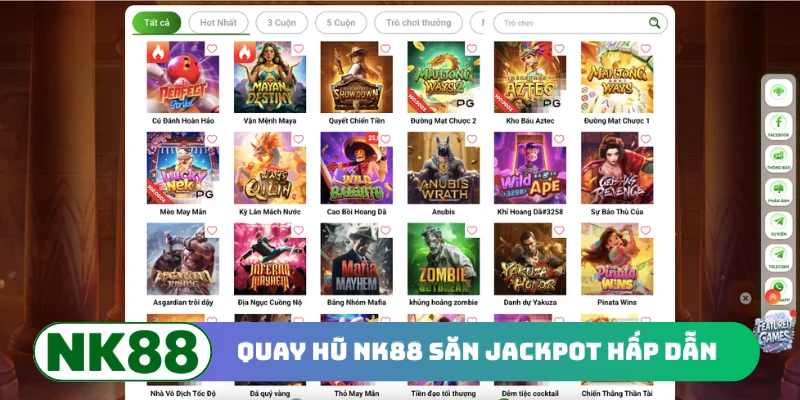Open the Perfect Strike game thumbnail
Screen dimensions: 800x400
(x=183, y=77)
